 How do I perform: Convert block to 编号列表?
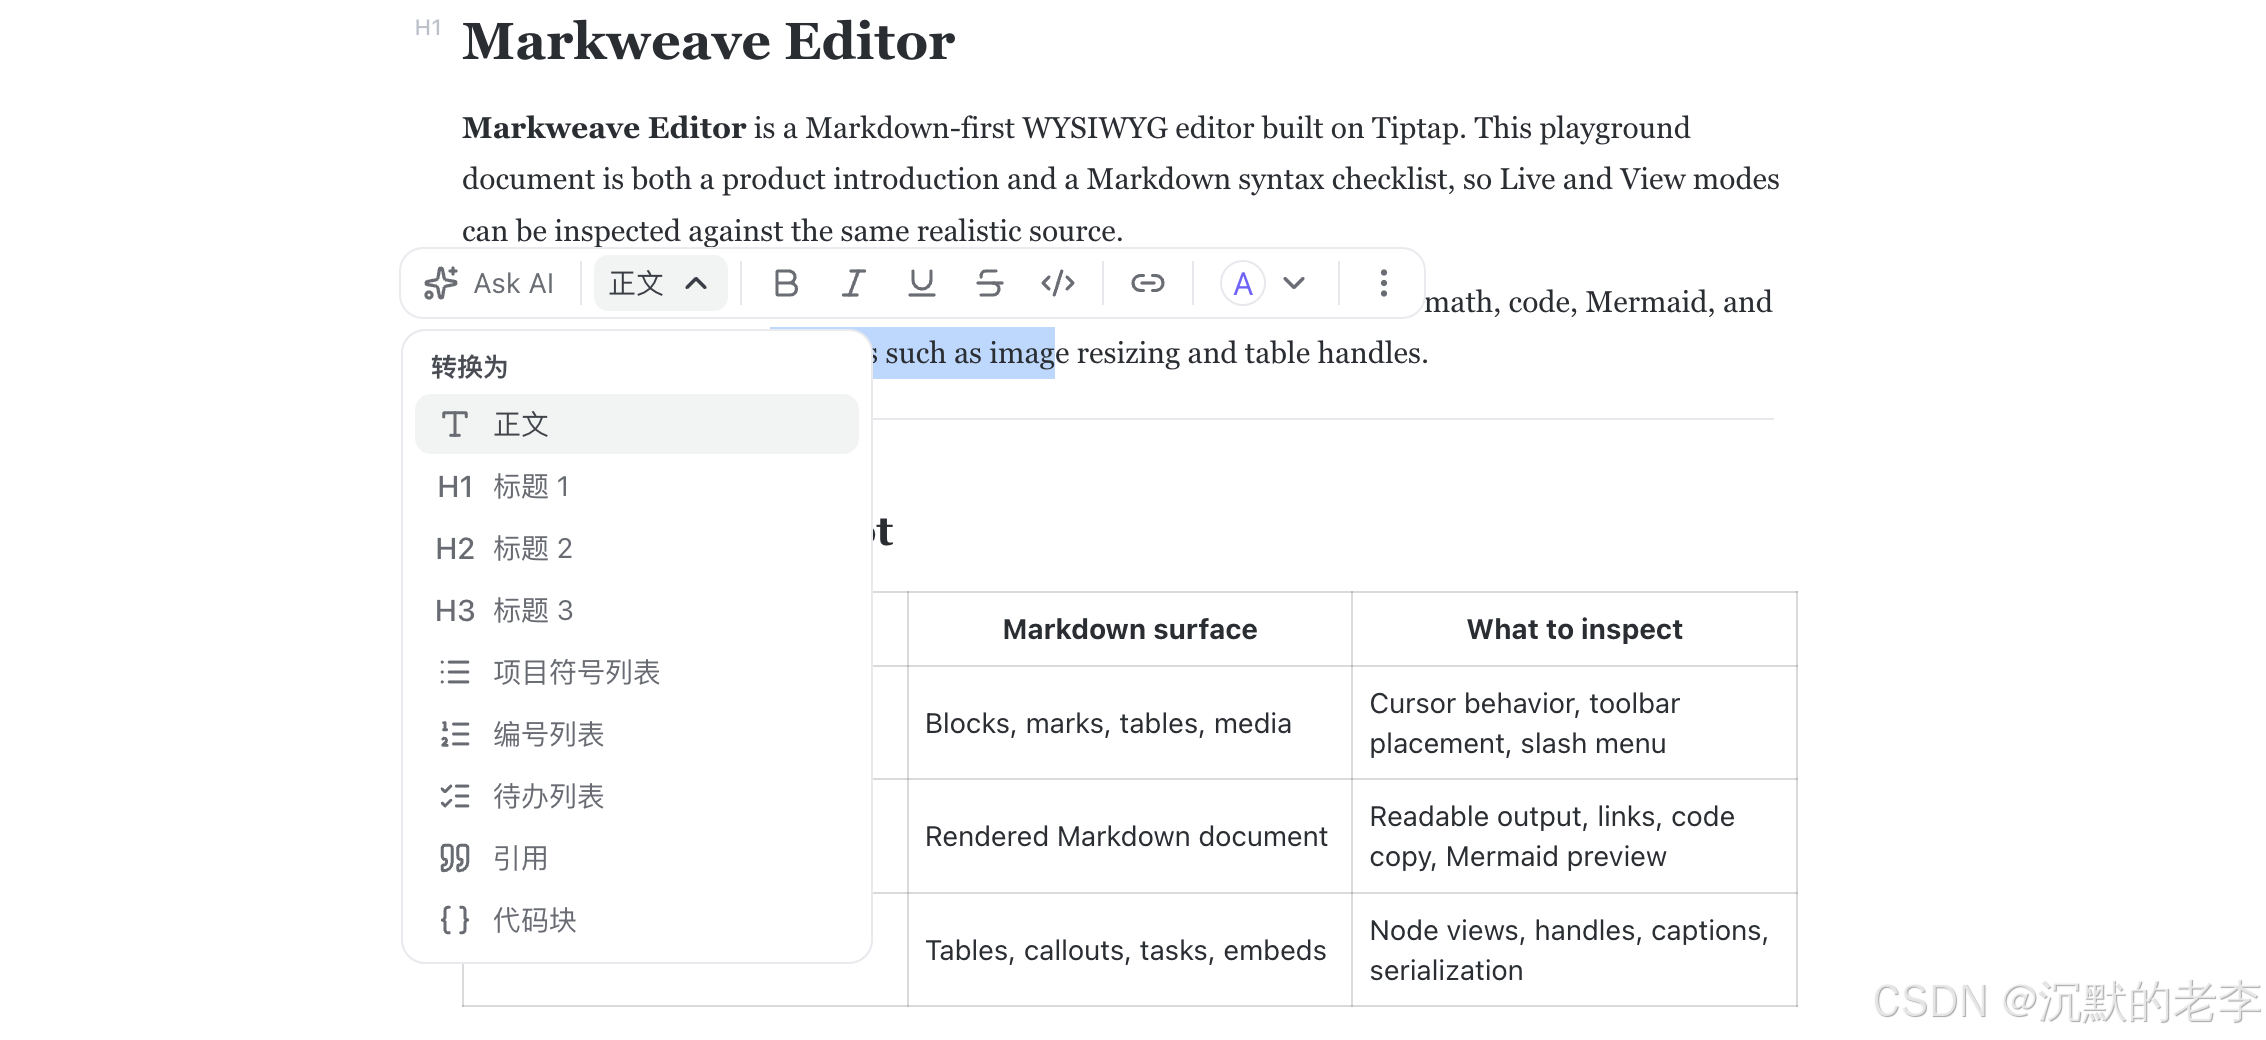637,734
